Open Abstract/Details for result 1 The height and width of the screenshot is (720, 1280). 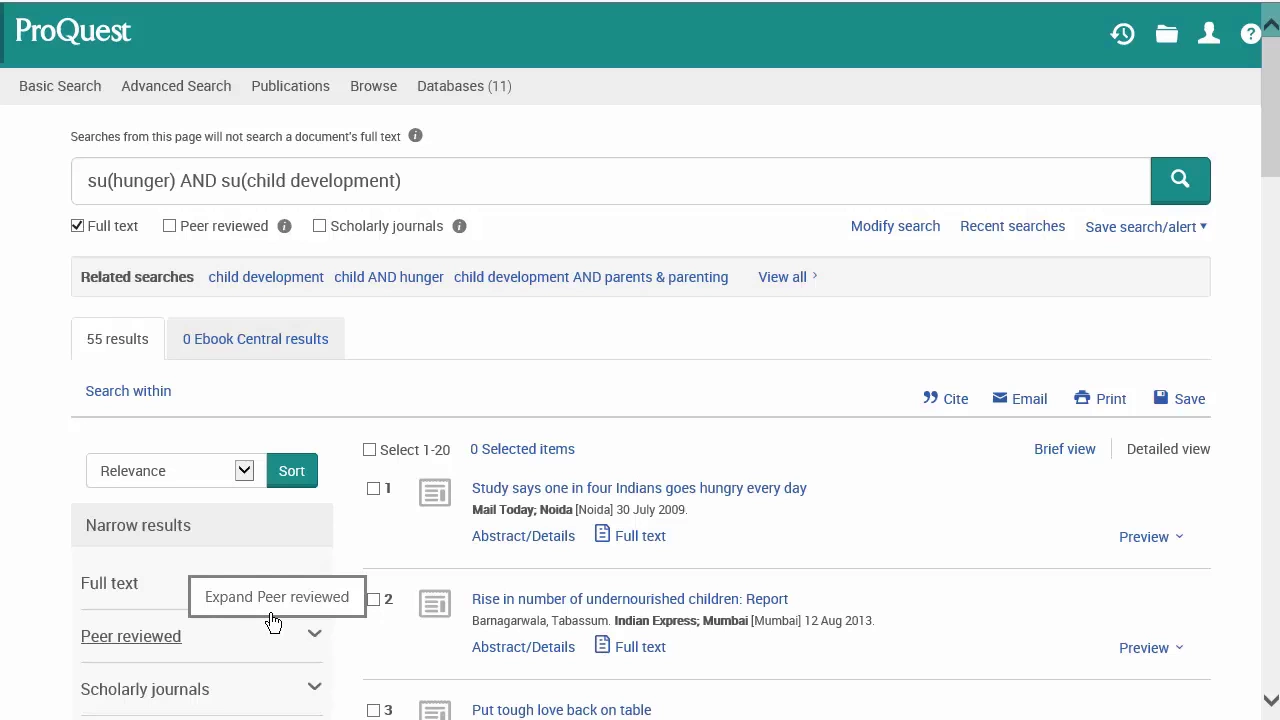point(523,536)
